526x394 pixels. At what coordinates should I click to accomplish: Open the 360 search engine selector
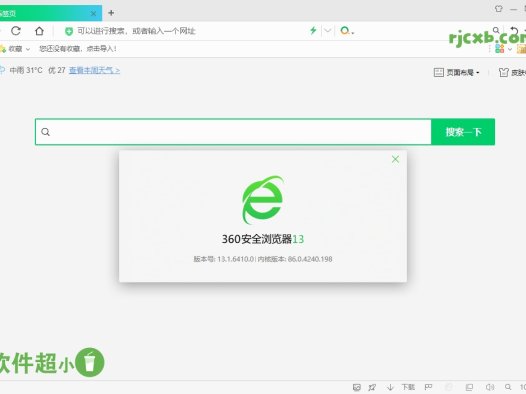pyautogui.click(x=347, y=31)
